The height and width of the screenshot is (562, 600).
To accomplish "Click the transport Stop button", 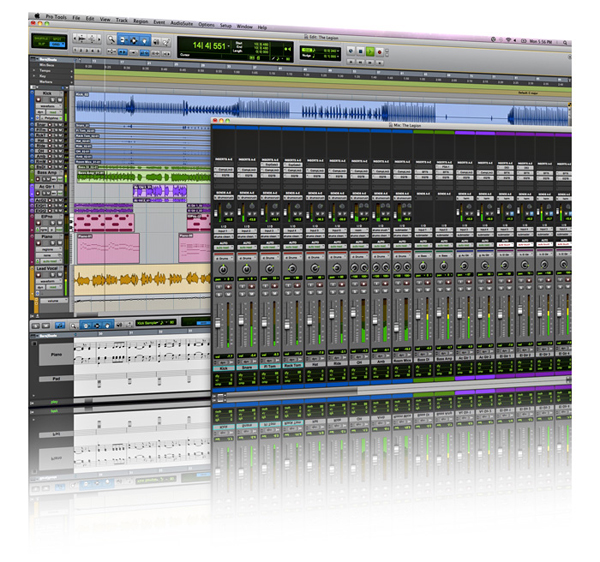I will pyautogui.click(x=360, y=50).
